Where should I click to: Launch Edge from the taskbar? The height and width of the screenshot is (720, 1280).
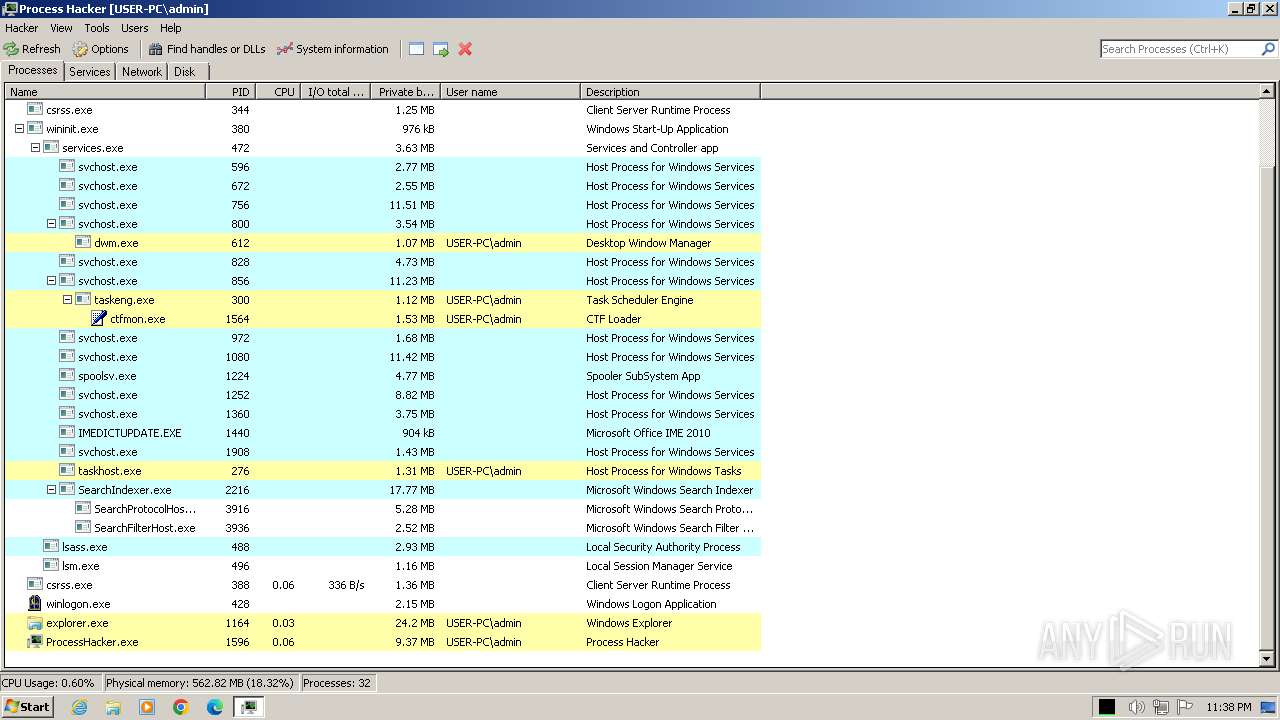pos(215,707)
